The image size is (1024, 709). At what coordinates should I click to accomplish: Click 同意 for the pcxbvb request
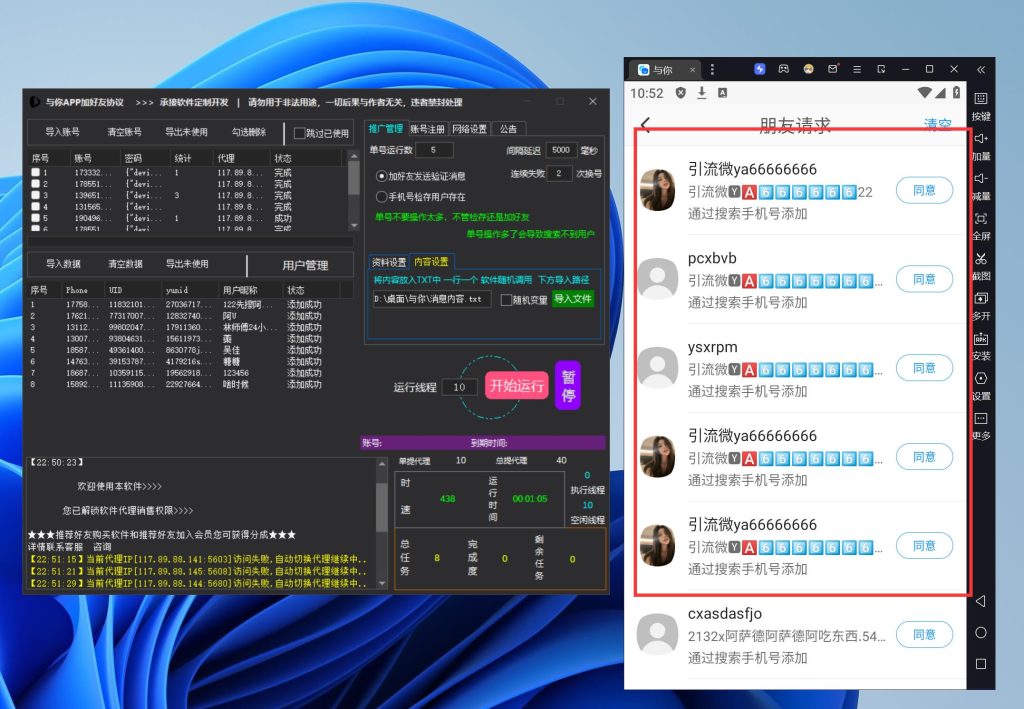pos(924,279)
